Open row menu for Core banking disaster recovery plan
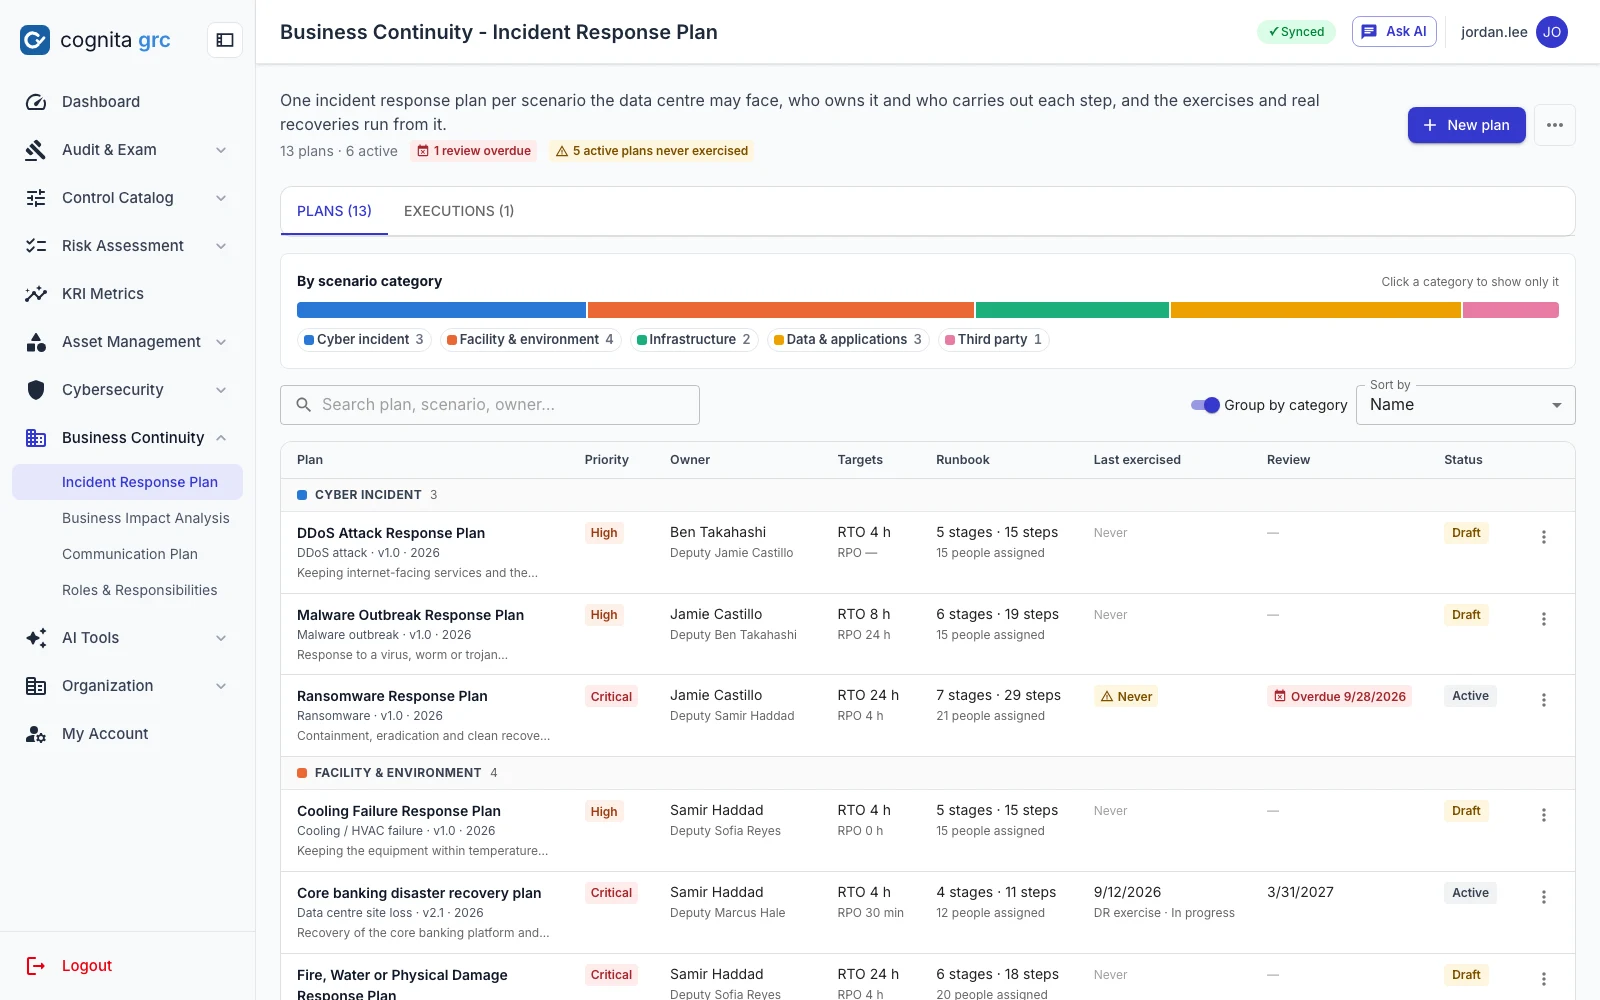This screenshot has height=1000, width=1600. tap(1544, 897)
